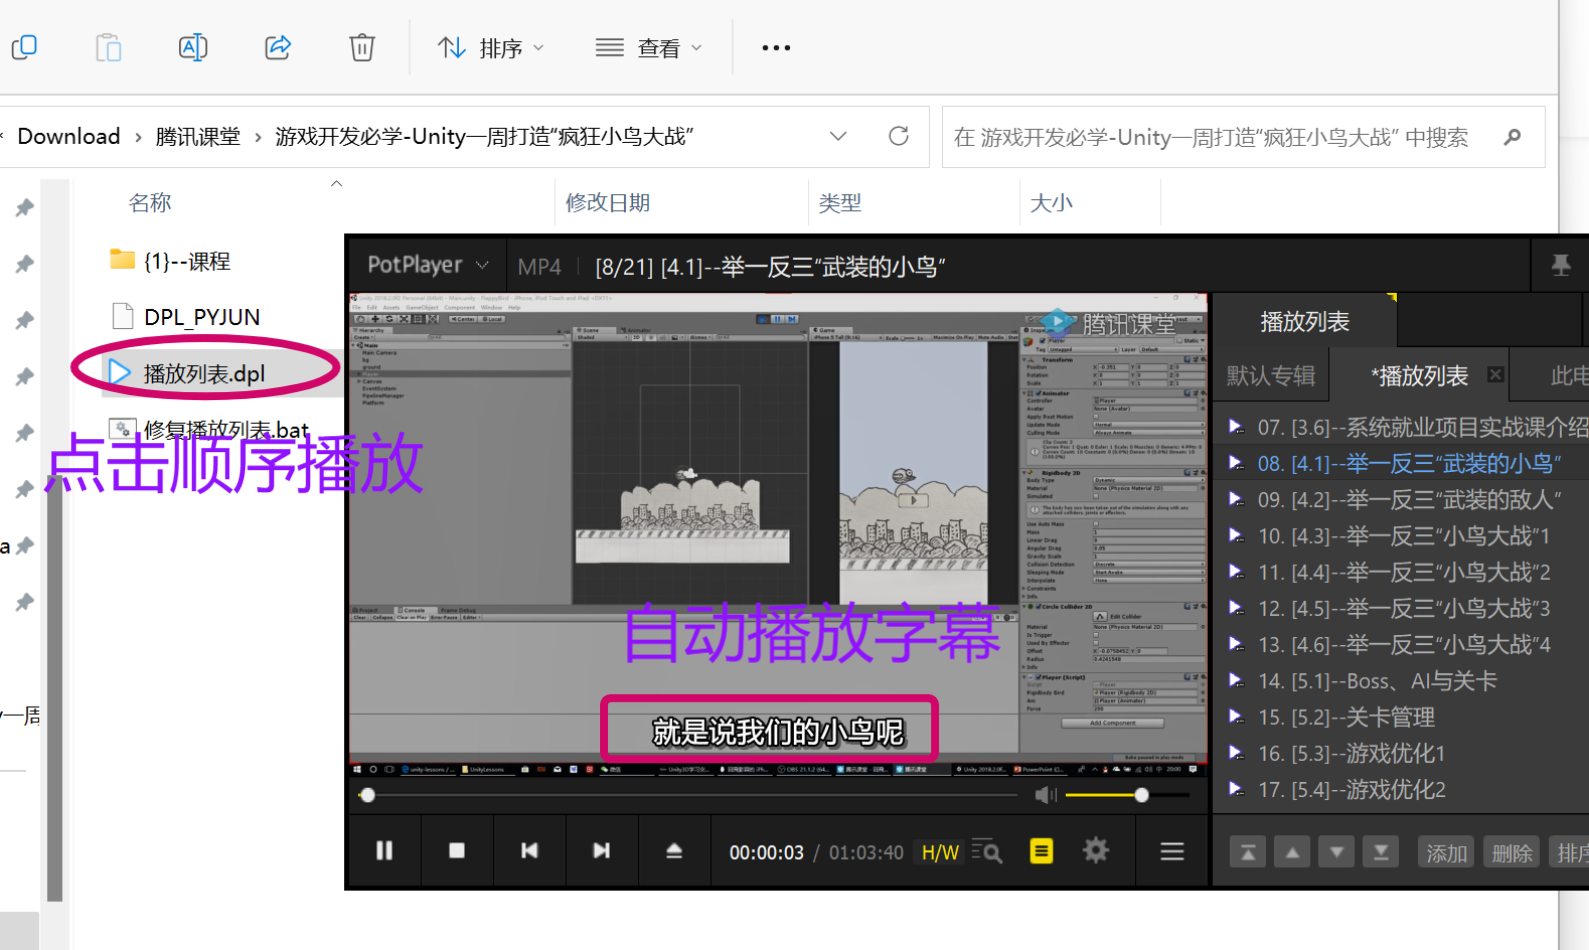Close the *播放列表 playlist tab

1495,375
